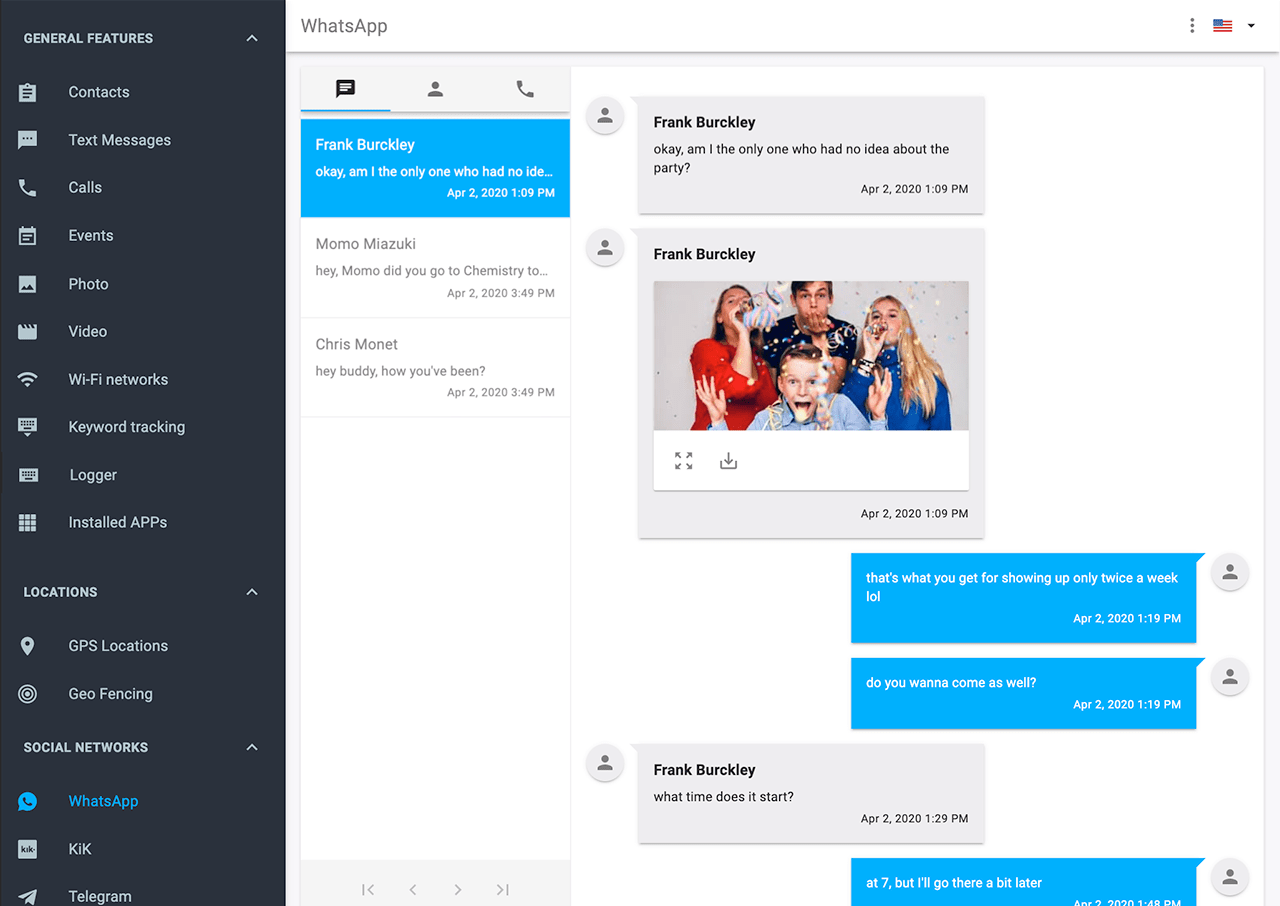Viewport: 1280px width, 906px height.
Task: Jump to the last page of chats
Action: coord(502,889)
